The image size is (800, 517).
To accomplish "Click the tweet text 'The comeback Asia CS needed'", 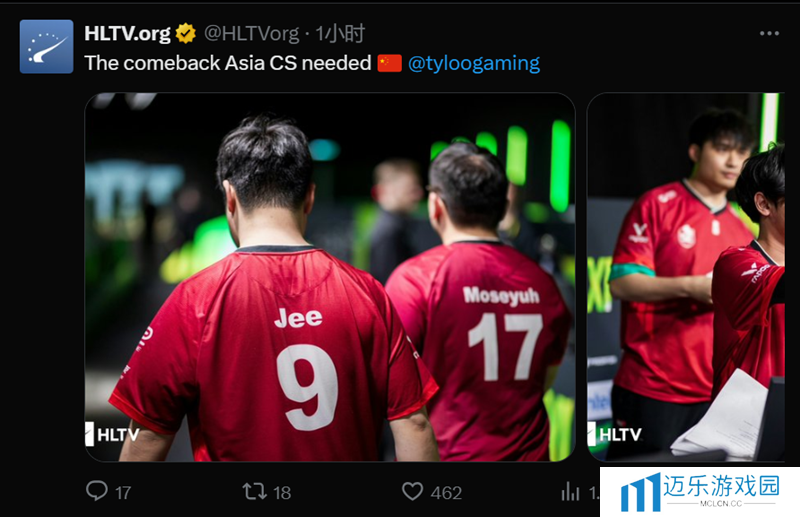I will tap(228, 63).
